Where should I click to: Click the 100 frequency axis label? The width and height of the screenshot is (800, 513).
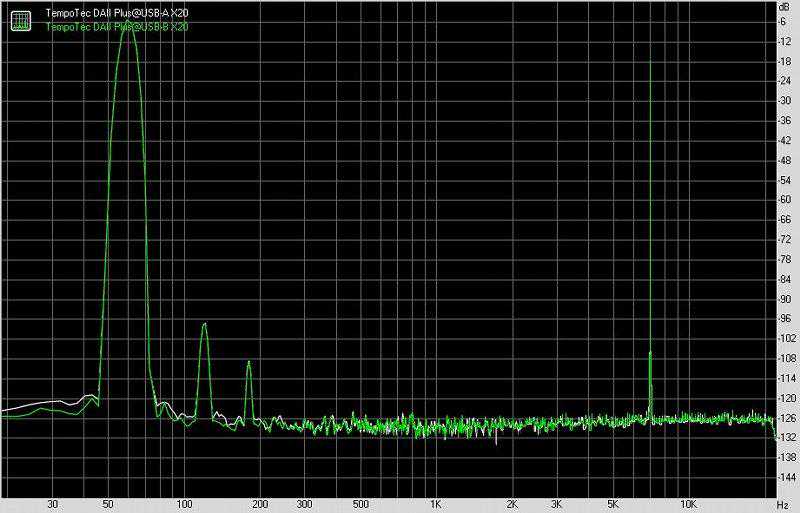[x=183, y=504]
